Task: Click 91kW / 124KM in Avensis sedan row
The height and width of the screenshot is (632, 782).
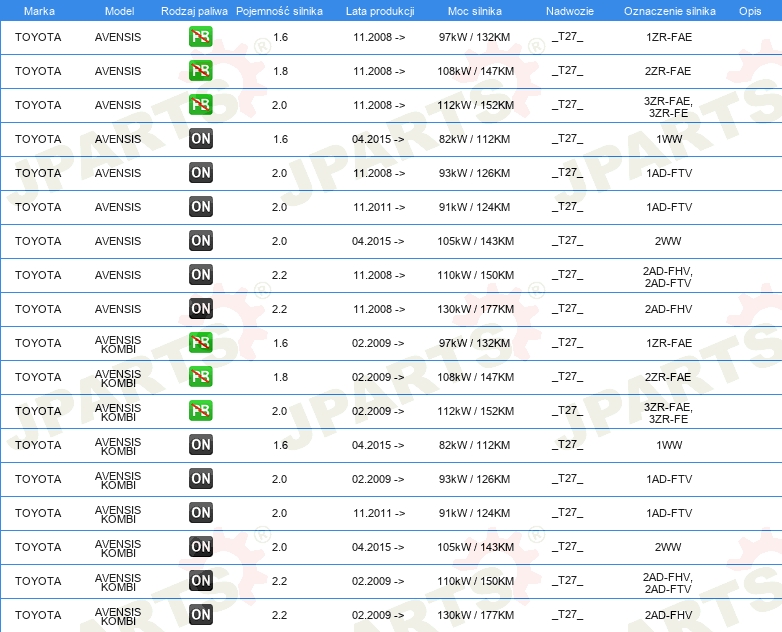Action: pos(474,207)
